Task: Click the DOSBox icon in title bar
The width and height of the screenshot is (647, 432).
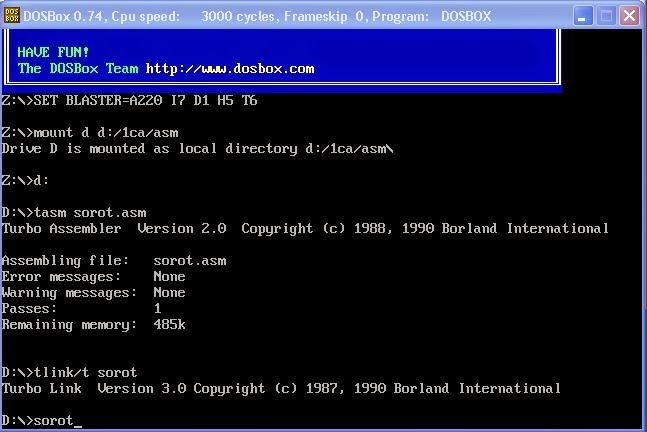Action: point(12,16)
